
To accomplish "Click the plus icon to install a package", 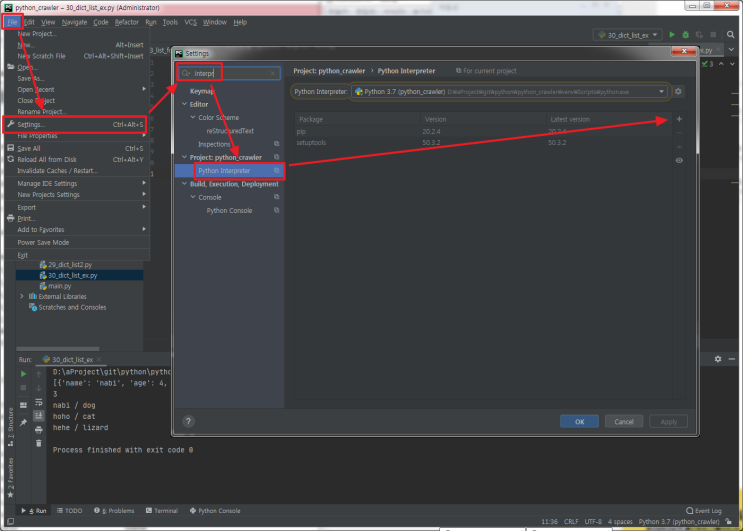I will pos(679,119).
